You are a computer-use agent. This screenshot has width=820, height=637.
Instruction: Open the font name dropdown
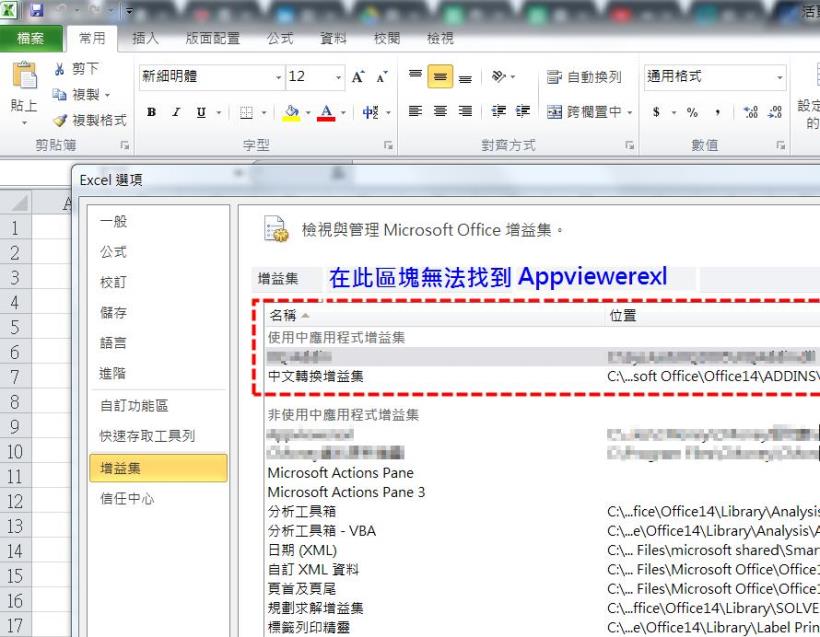coord(278,77)
